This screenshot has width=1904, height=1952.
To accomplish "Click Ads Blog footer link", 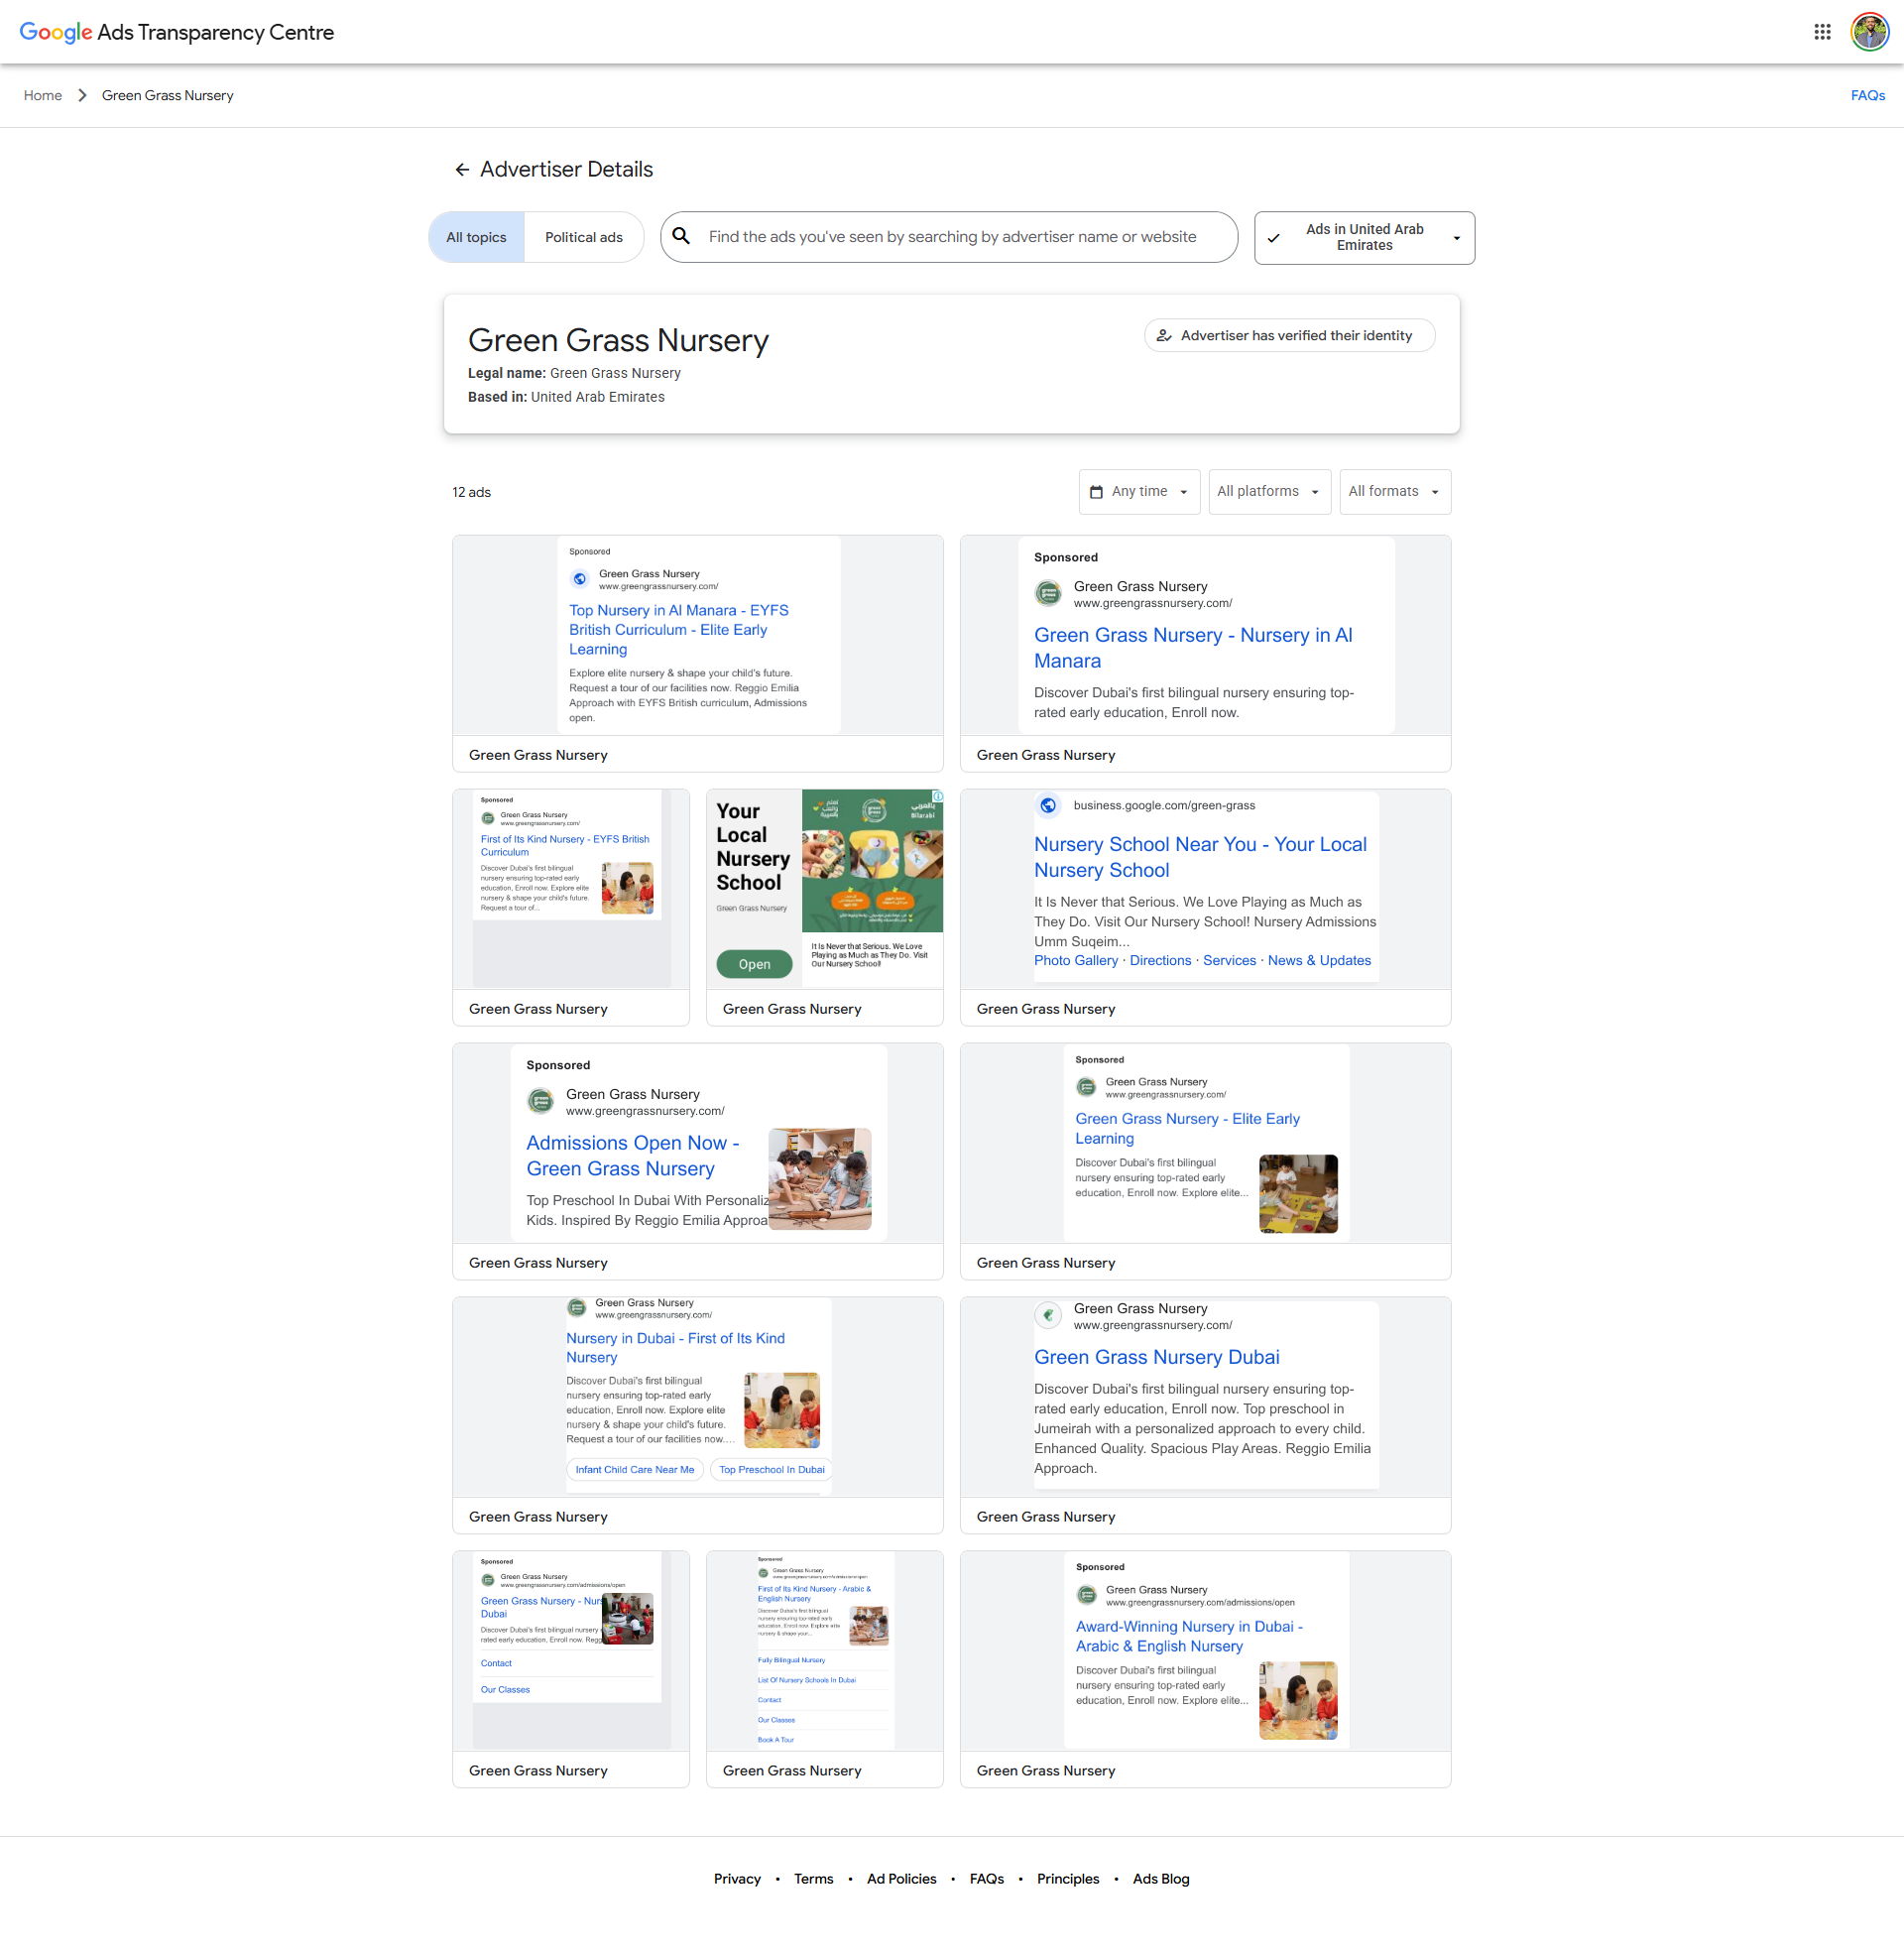I will (1160, 1879).
